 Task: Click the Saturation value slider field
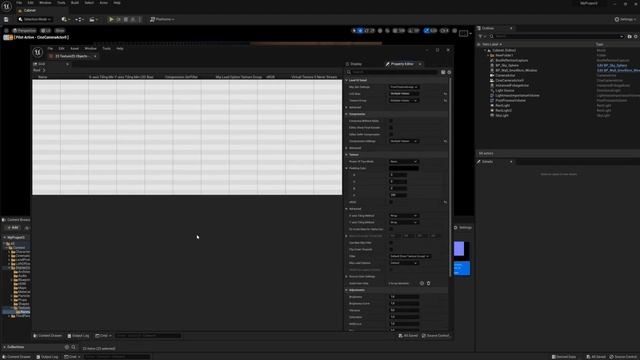[404, 317]
